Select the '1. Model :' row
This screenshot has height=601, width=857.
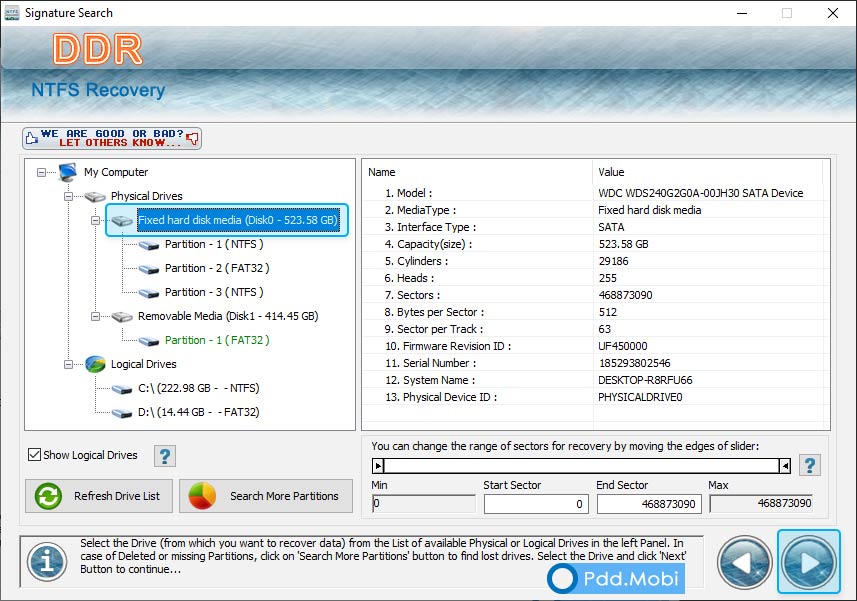593,193
